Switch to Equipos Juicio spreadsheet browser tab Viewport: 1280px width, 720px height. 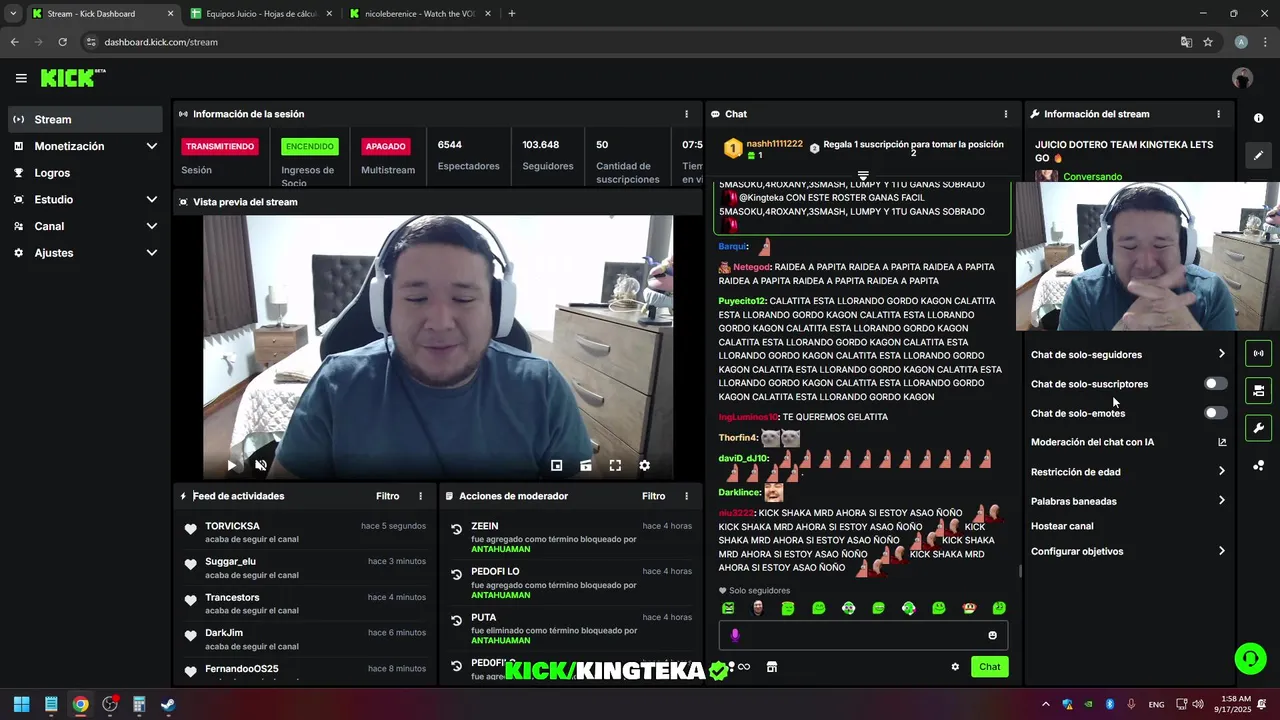tap(261, 14)
